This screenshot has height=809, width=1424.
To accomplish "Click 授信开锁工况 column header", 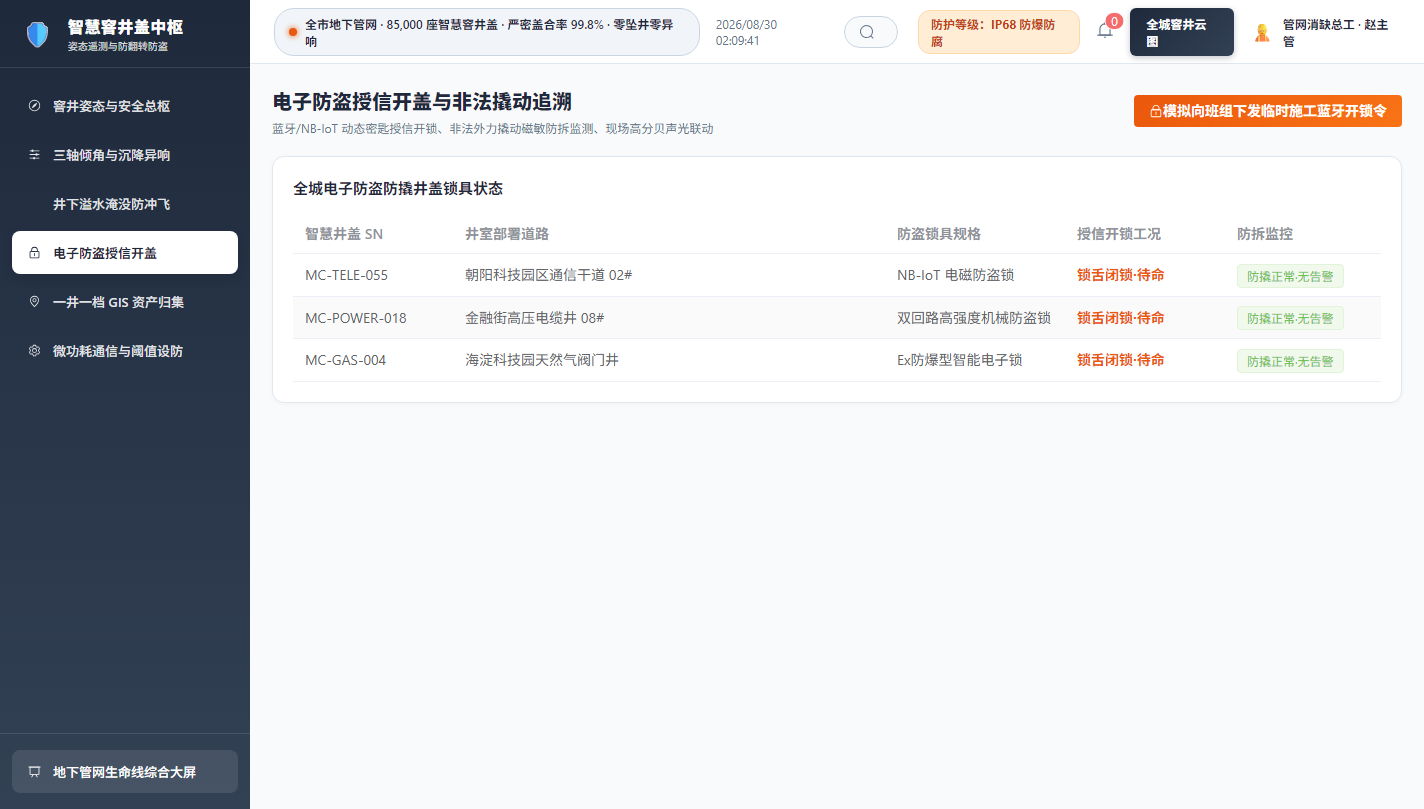I will [1119, 234].
